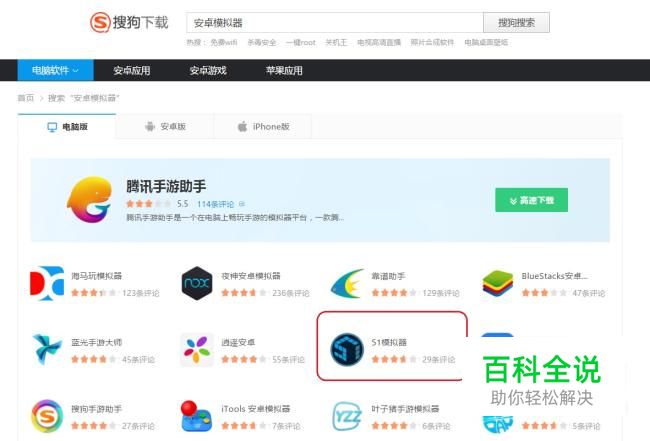Screen dimensions: 650x441
Task: Click the 搜狗搜索 button
Action: tap(517, 22)
